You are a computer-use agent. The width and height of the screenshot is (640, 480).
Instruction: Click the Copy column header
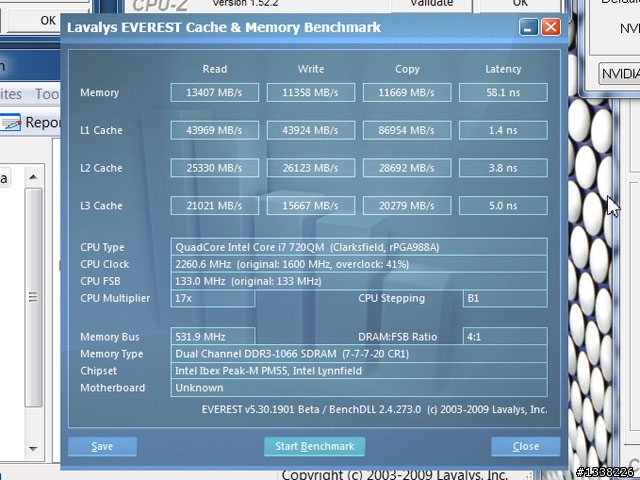[x=407, y=69]
